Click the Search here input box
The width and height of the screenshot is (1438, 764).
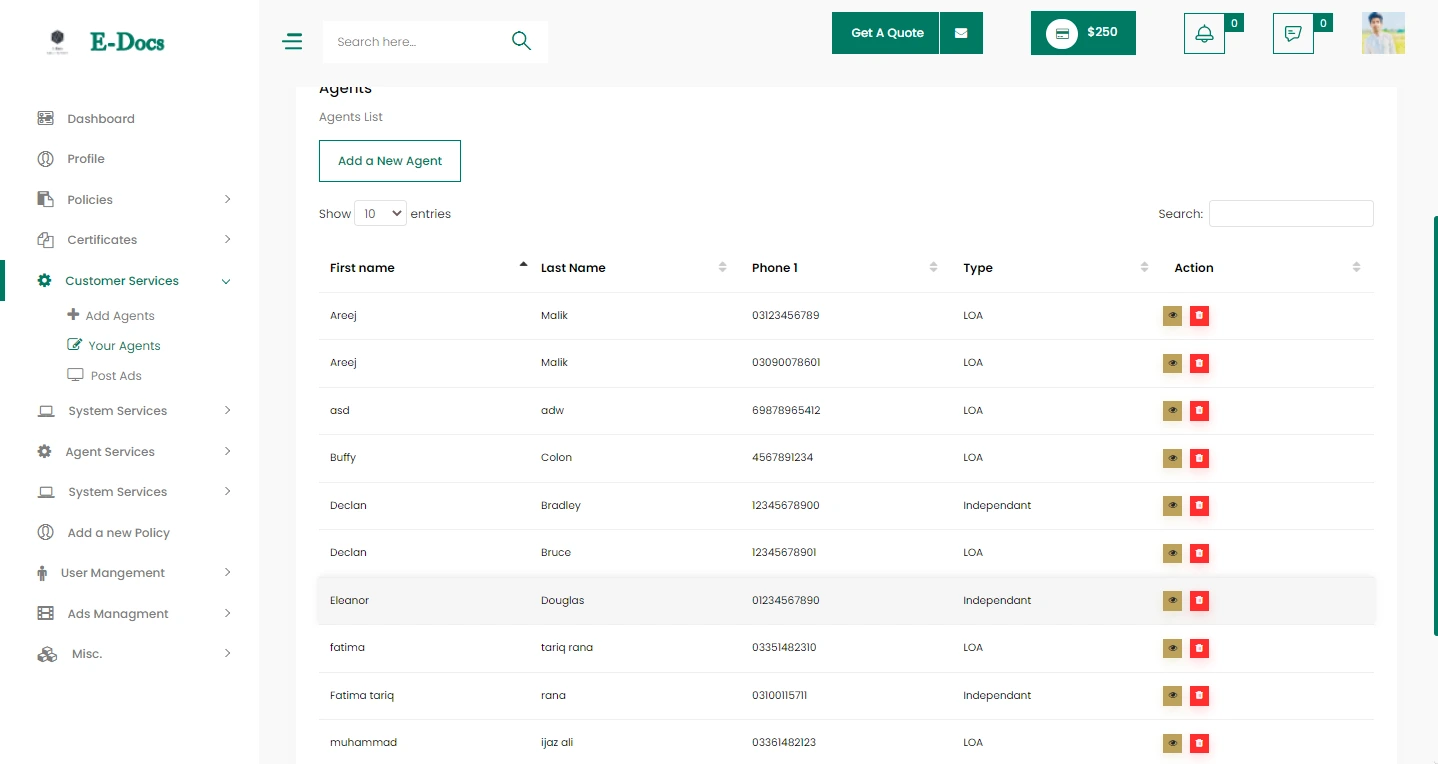(x=418, y=42)
